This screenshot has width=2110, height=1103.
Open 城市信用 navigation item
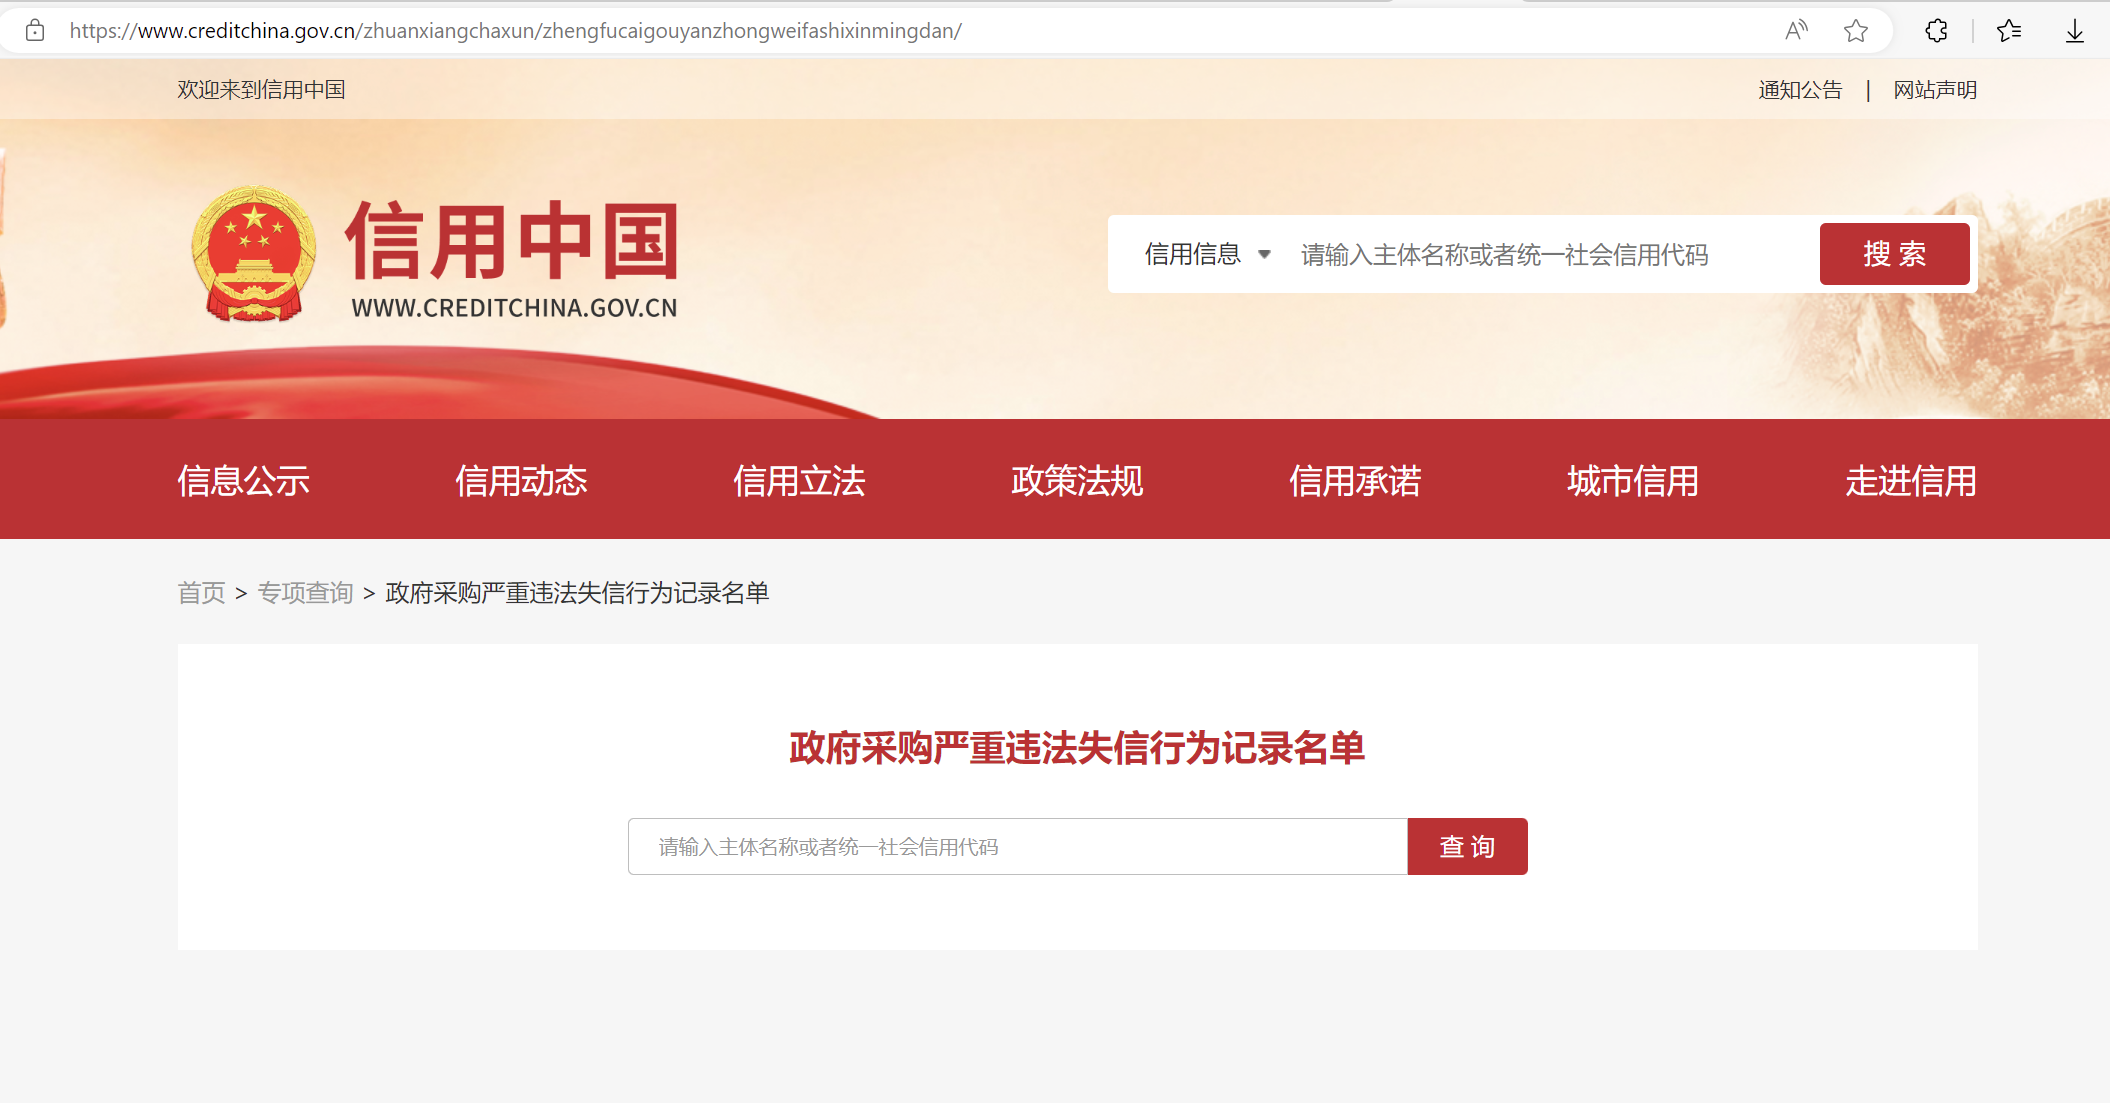[x=1633, y=481]
